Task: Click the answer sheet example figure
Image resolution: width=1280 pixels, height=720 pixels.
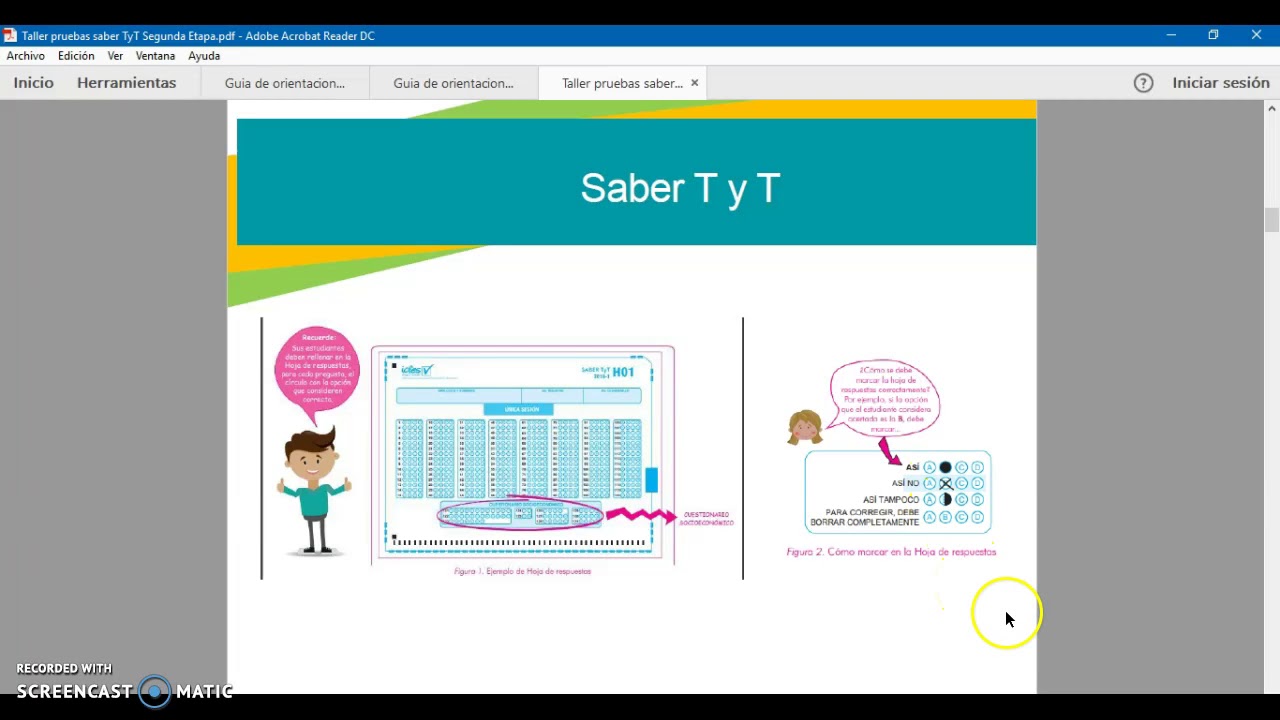Action: [523, 455]
